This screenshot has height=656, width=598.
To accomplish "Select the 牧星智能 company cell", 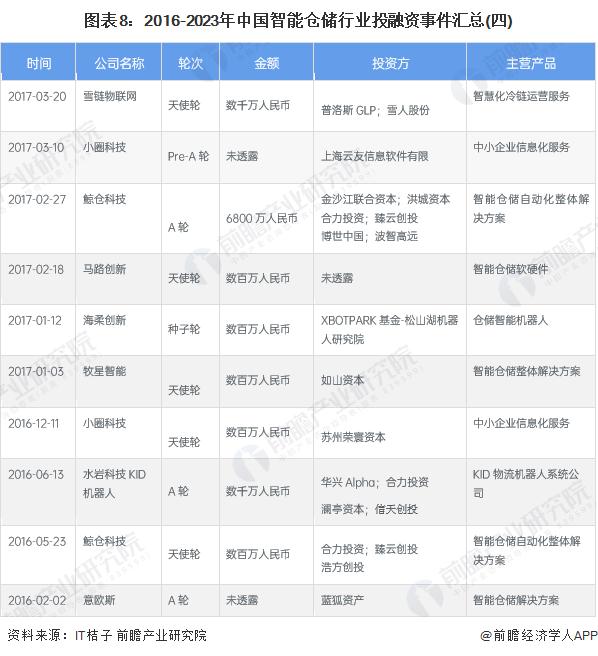I will click(x=118, y=382).
